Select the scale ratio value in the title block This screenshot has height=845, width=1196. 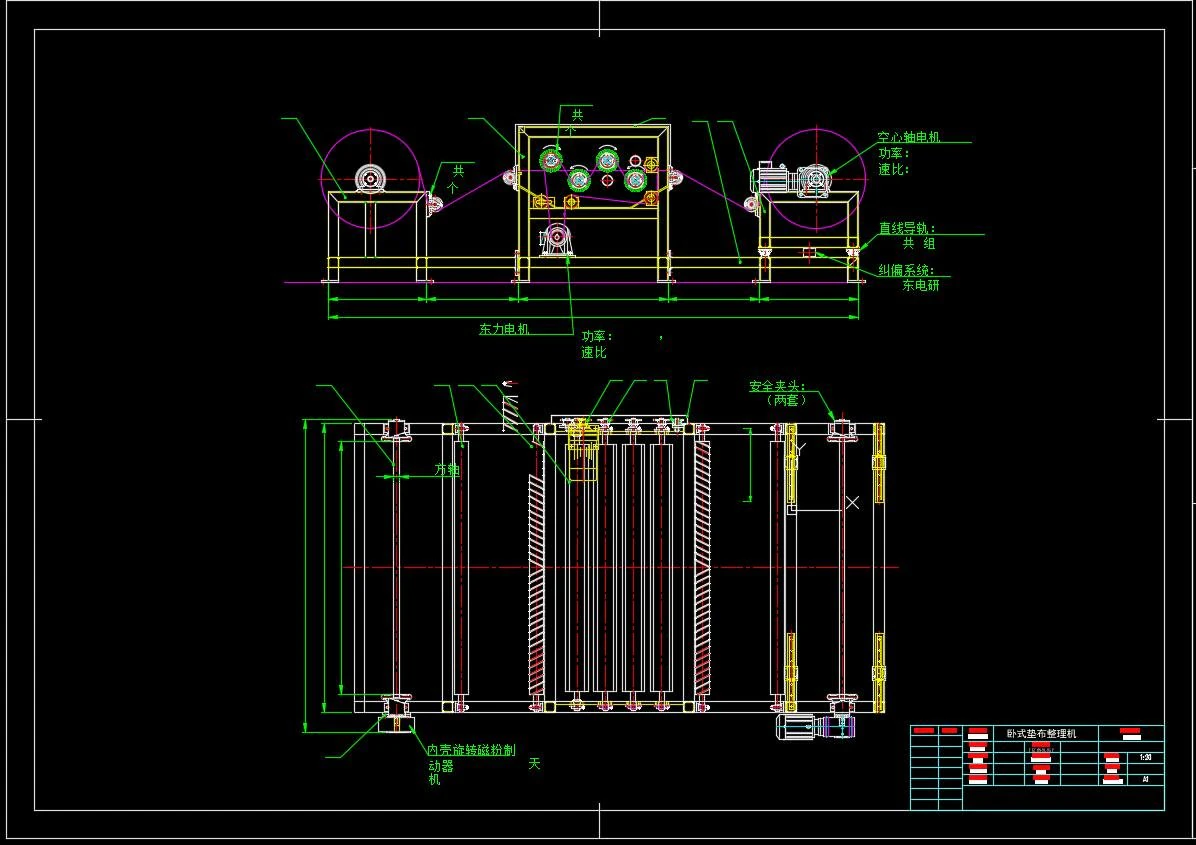pos(1145,758)
